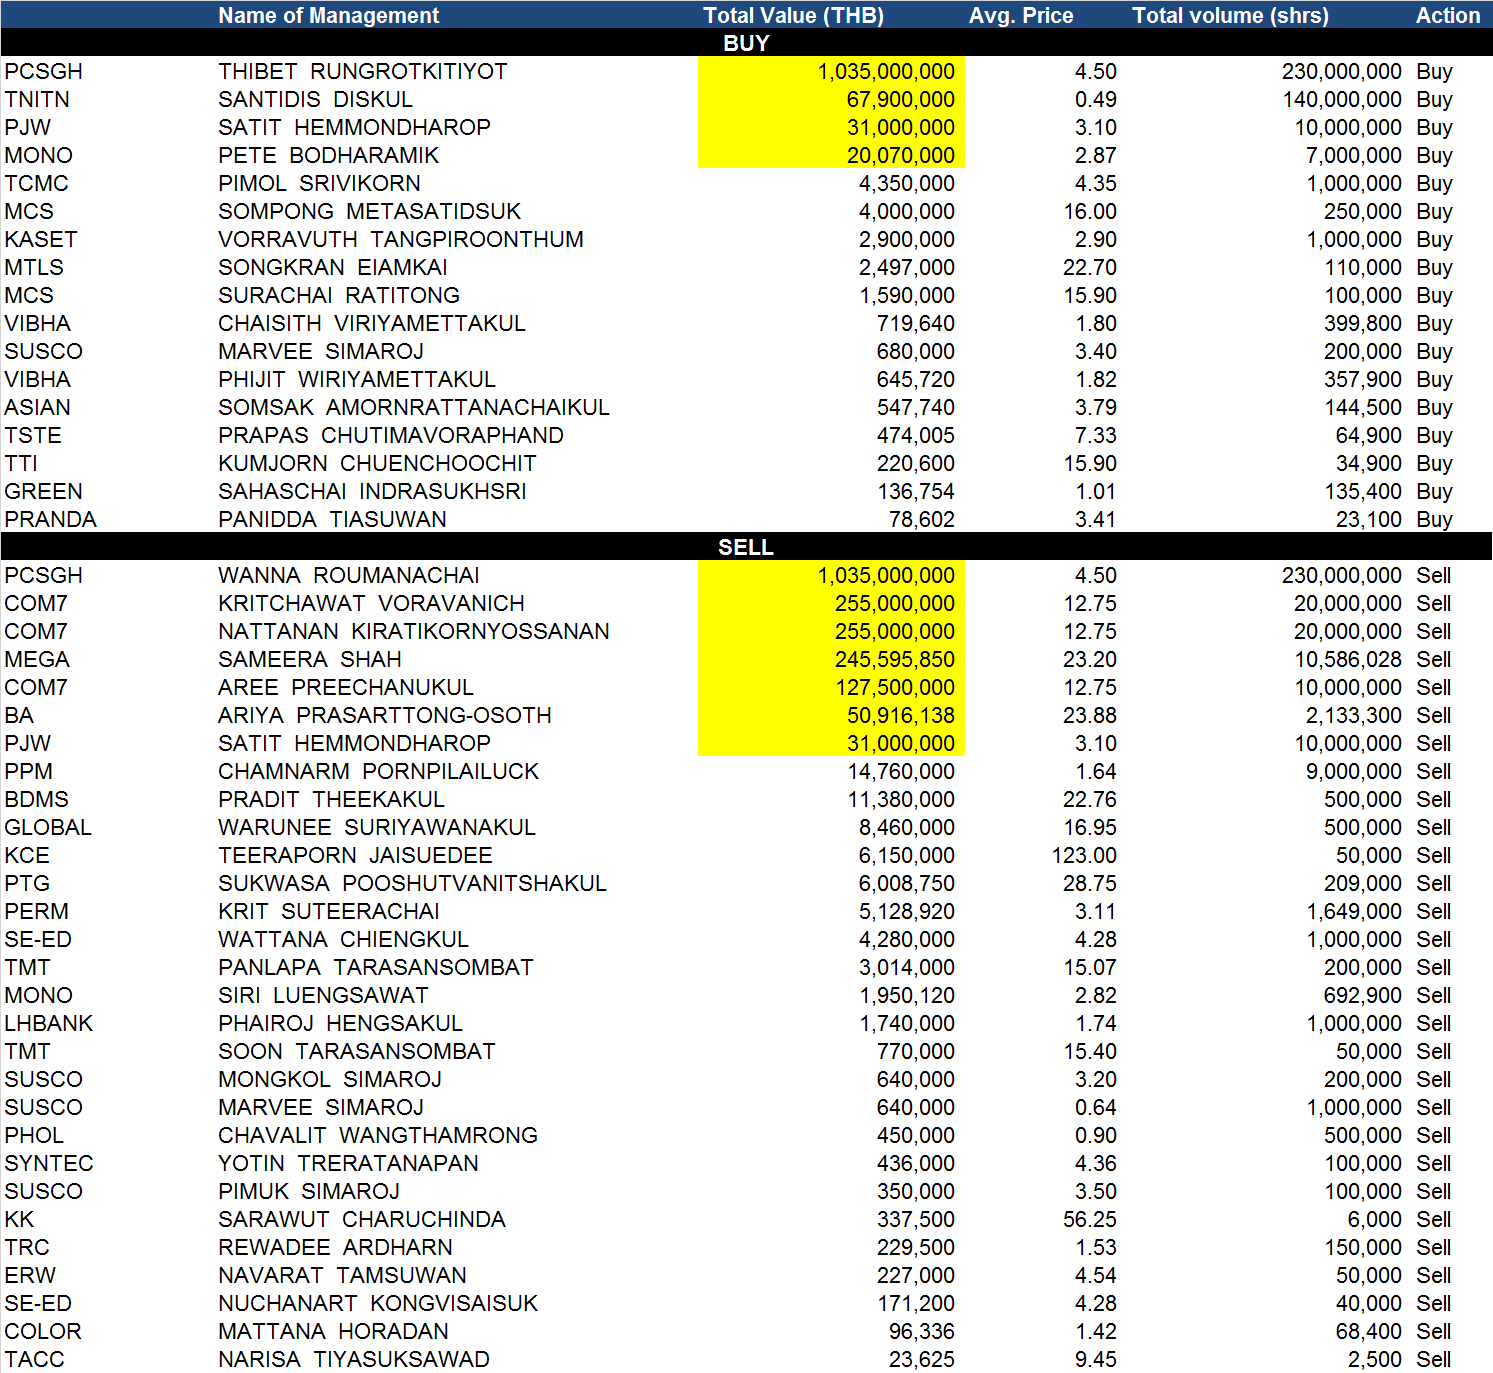Click name WANNA ROUMANACHAI
The width and height of the screenshot is (1493, 1373).
[349, 575]
